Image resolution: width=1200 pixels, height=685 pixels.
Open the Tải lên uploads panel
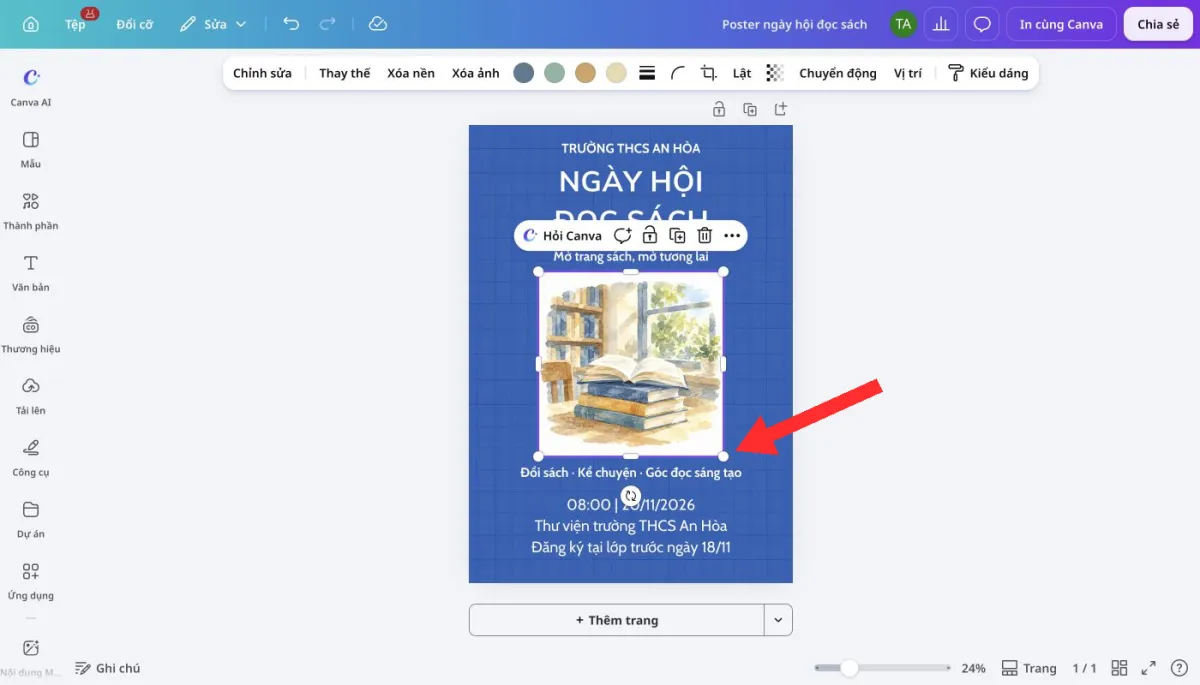pos(31,396)
